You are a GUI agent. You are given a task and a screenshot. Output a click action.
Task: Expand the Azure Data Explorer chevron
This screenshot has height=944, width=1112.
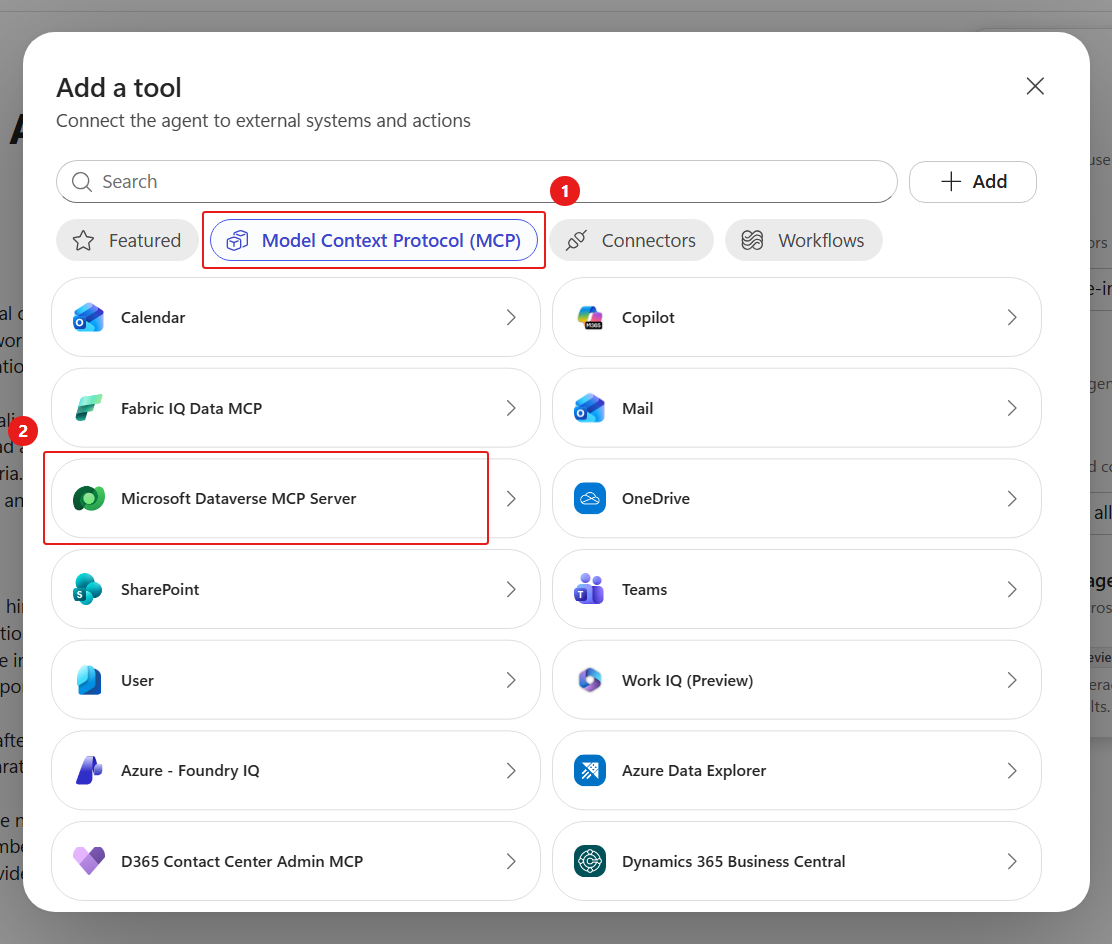coord(1012,770)
